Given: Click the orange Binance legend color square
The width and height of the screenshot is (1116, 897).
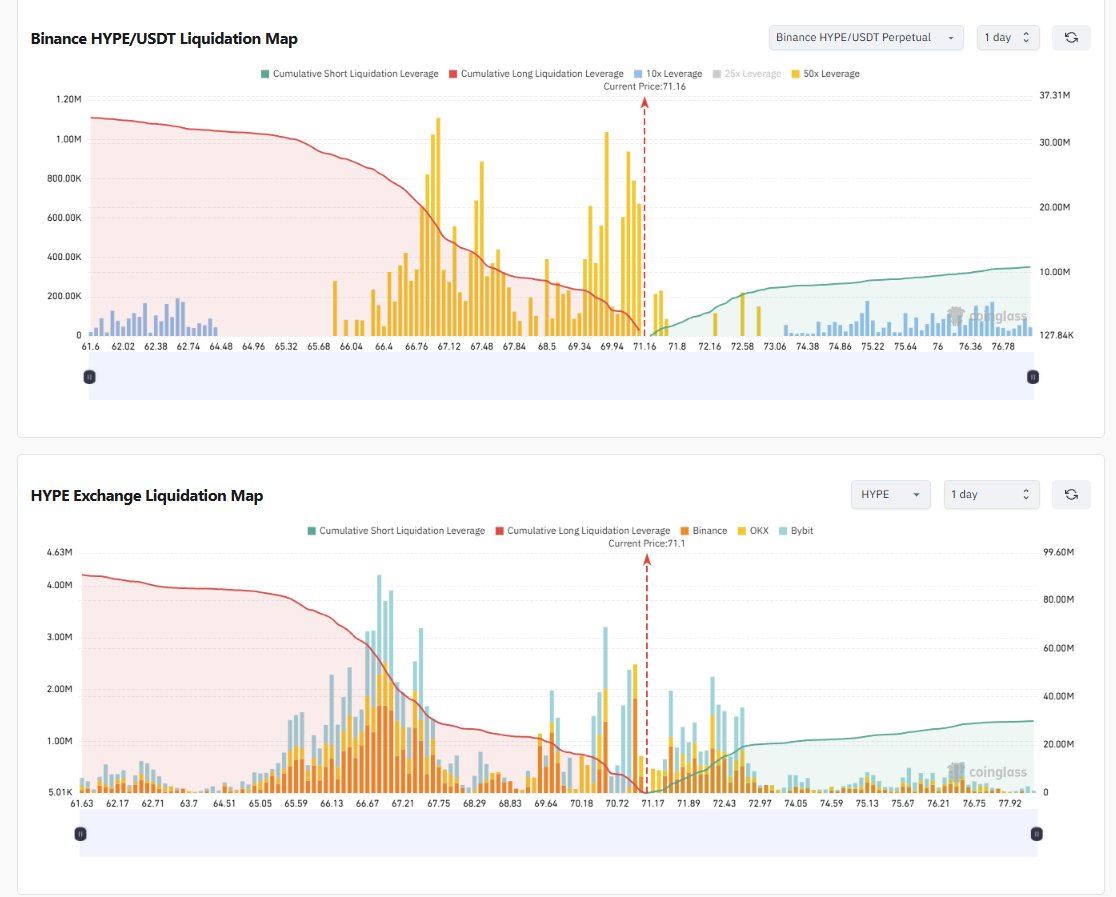Looking at the screenshot, I should click(685, 531).
